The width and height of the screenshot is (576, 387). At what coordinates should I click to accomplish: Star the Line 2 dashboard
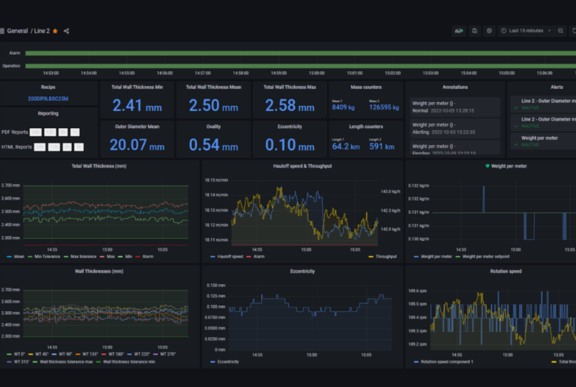point(55,31)
